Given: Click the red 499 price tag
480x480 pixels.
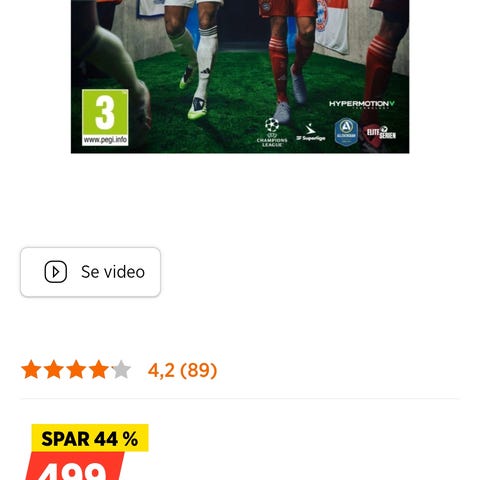Looking at the screenshot, I should click(x=75, y=466).
